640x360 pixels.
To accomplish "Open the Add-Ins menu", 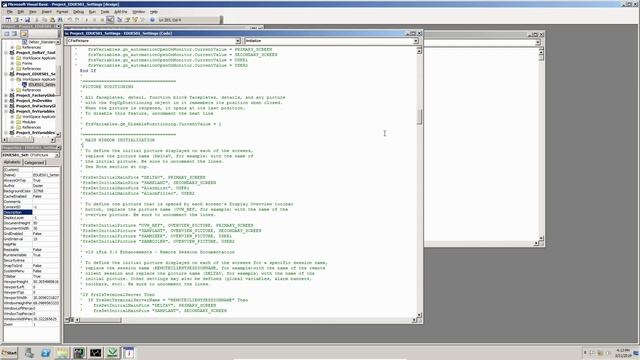I will [x=121, y=12].
